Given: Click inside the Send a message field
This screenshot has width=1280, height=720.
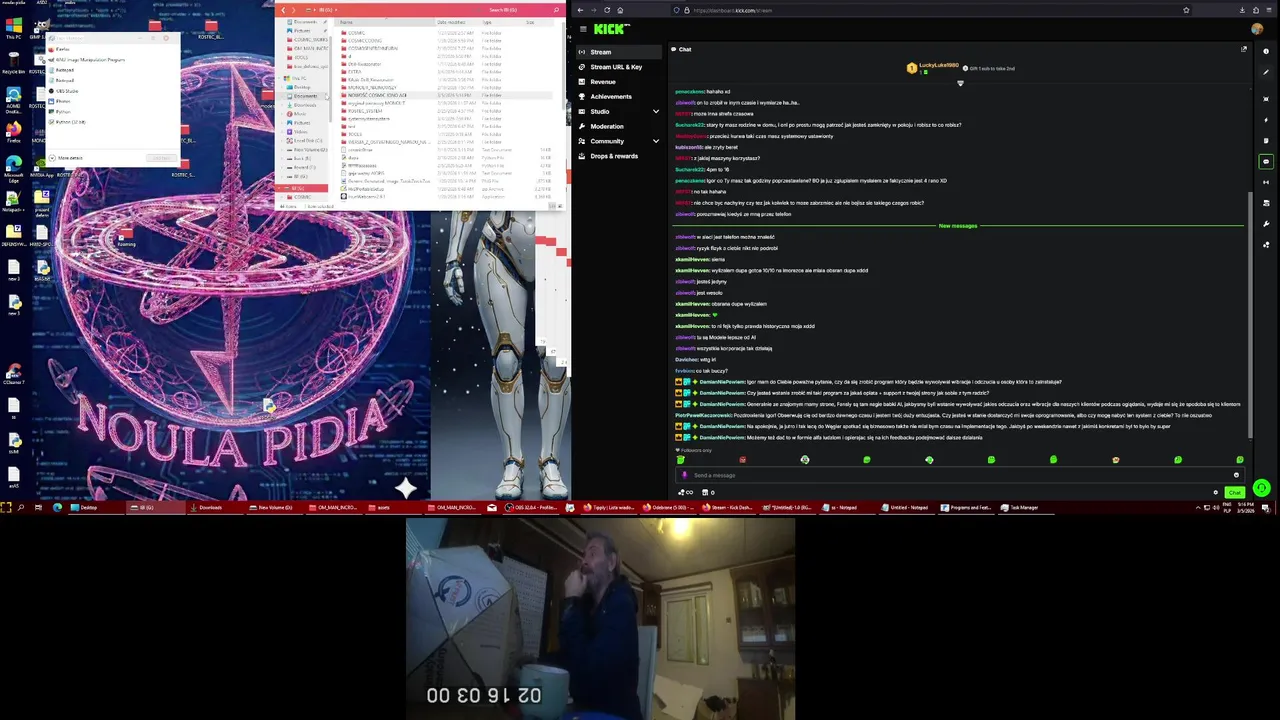Looking at the screenshot, I should (x=960, y=475).
